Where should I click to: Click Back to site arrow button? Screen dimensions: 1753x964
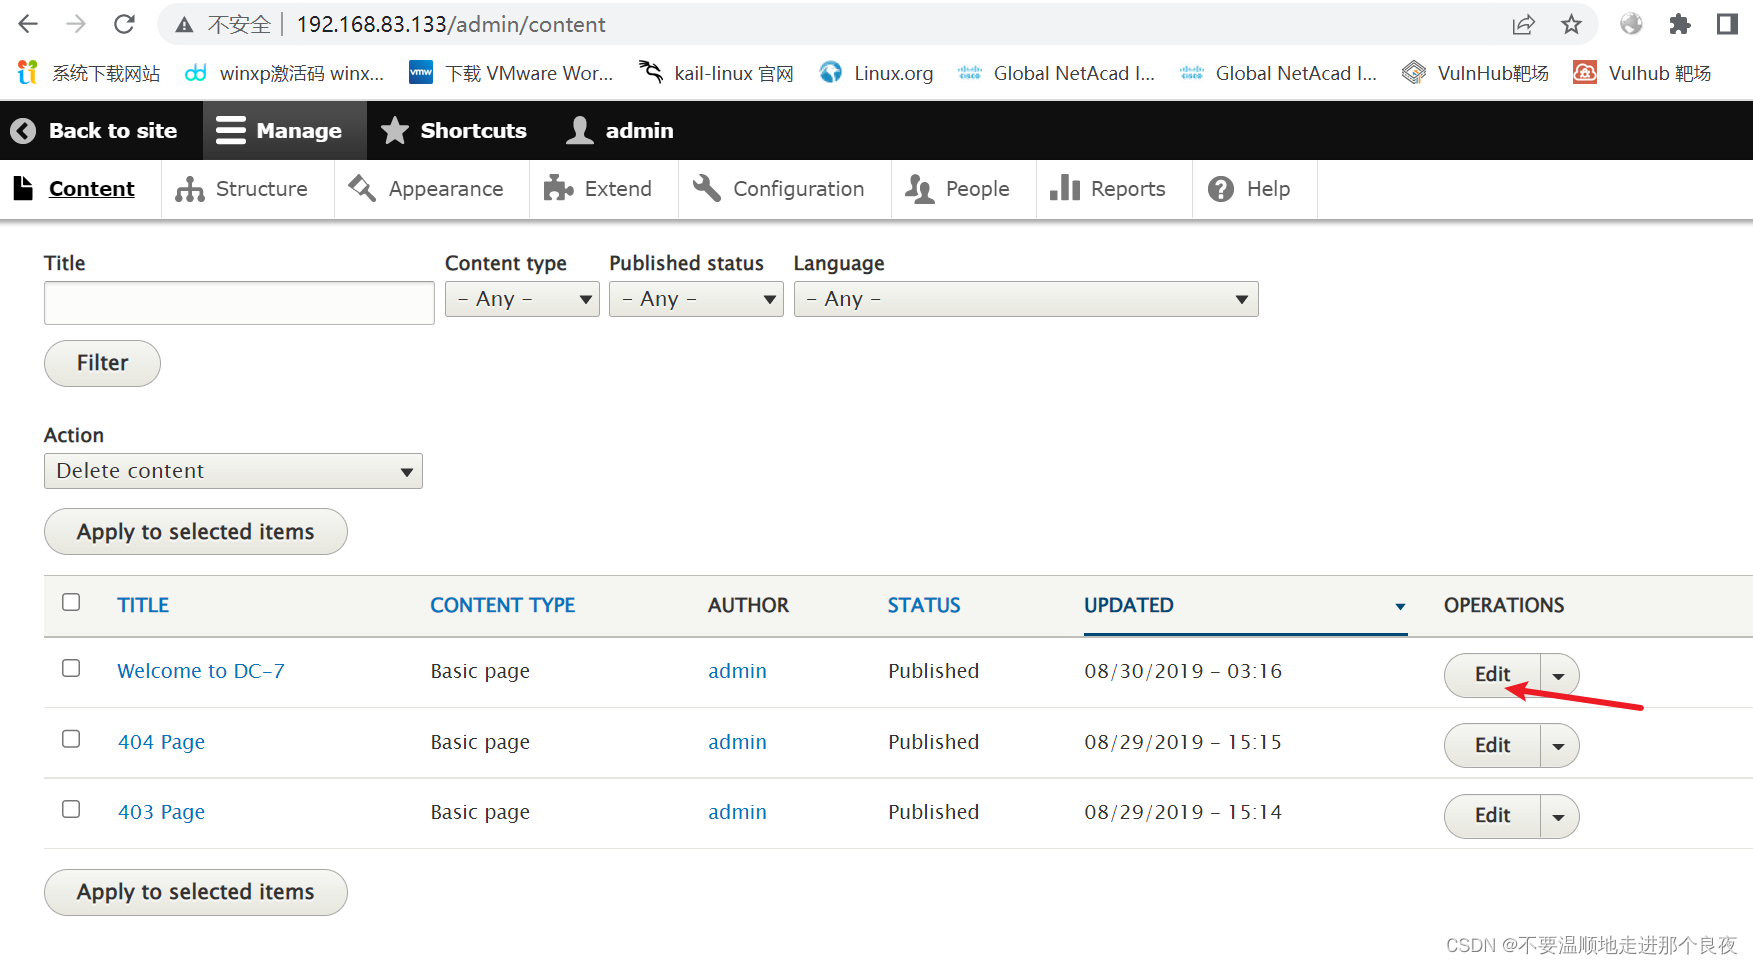(x=93, y=130)
